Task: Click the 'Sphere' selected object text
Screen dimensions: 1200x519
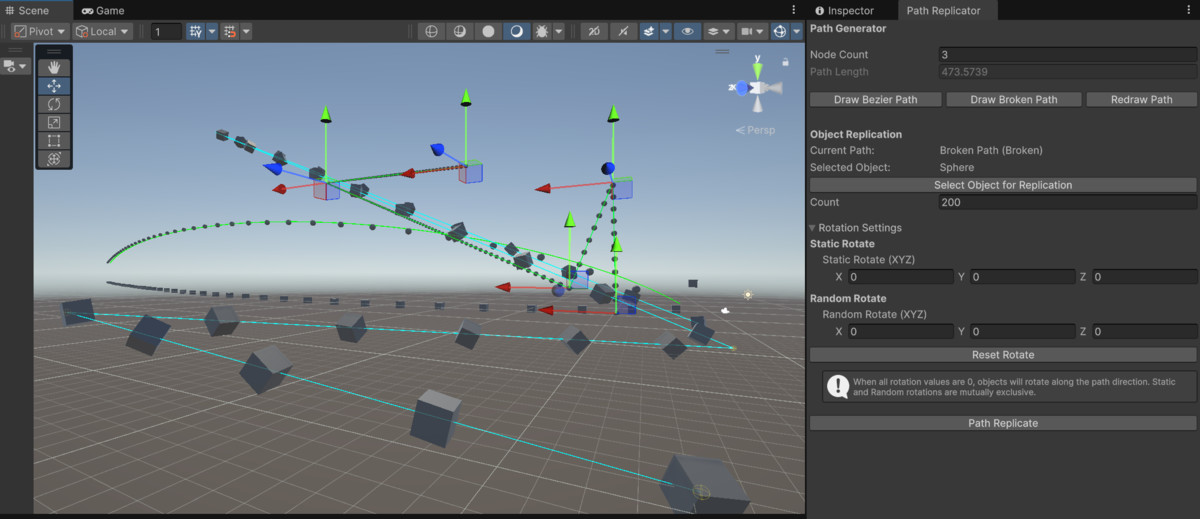Action: 957,167
